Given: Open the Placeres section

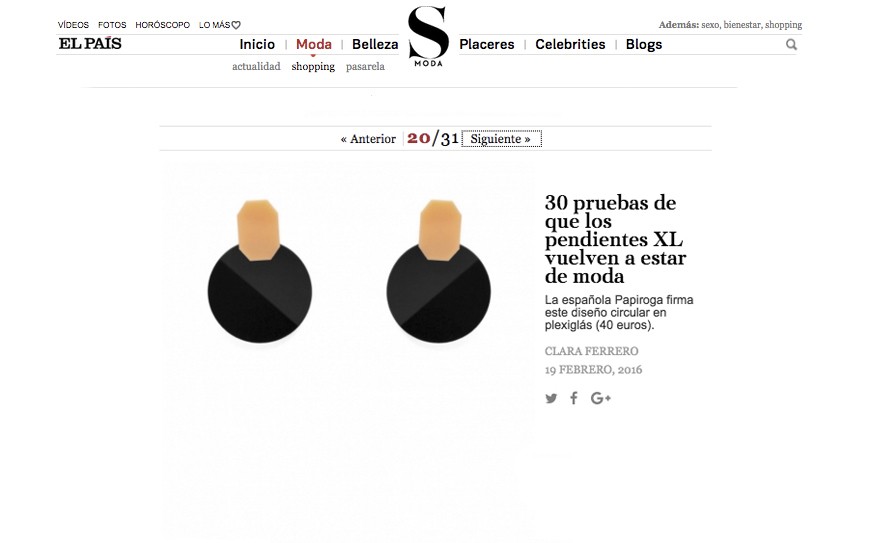Looking at the screenshot, I should 487,45.
